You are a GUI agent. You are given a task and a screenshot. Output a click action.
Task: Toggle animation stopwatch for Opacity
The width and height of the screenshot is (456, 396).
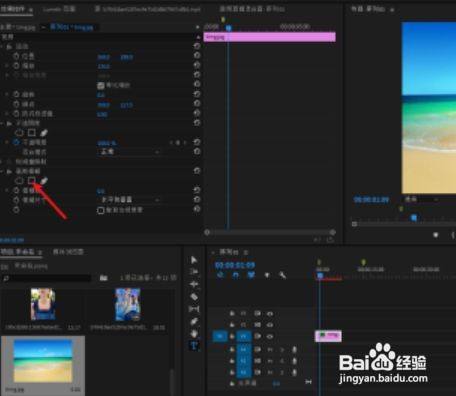(x=16, y=142)
